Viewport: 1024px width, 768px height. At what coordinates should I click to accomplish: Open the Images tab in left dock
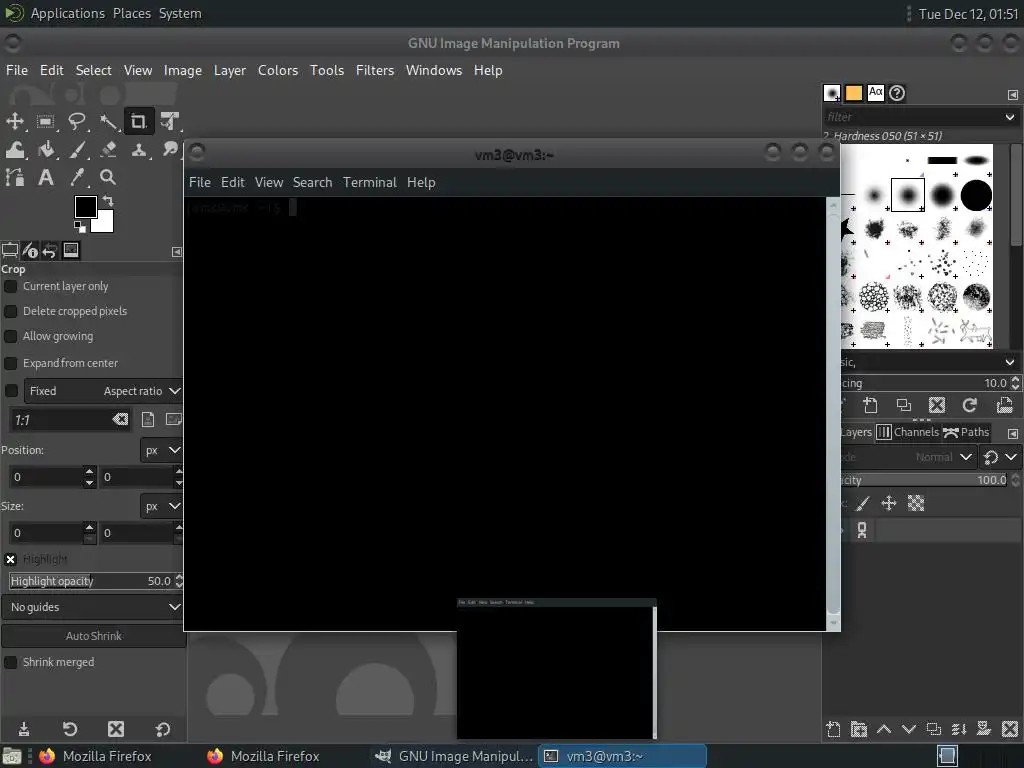coord(71,251)
